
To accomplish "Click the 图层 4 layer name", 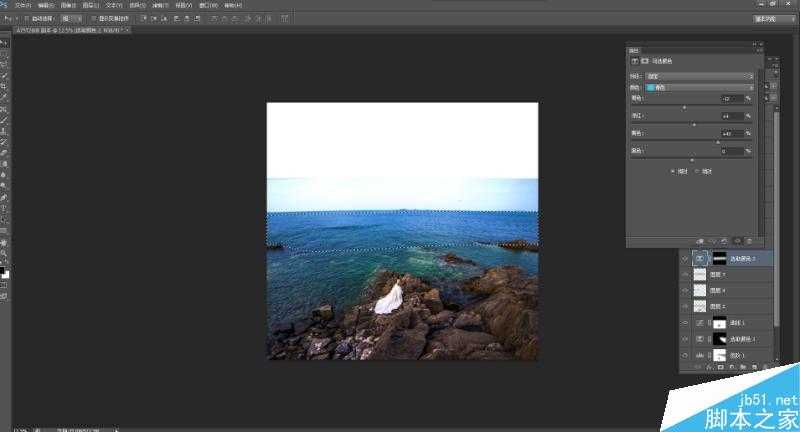I will [x=717, y=290].
